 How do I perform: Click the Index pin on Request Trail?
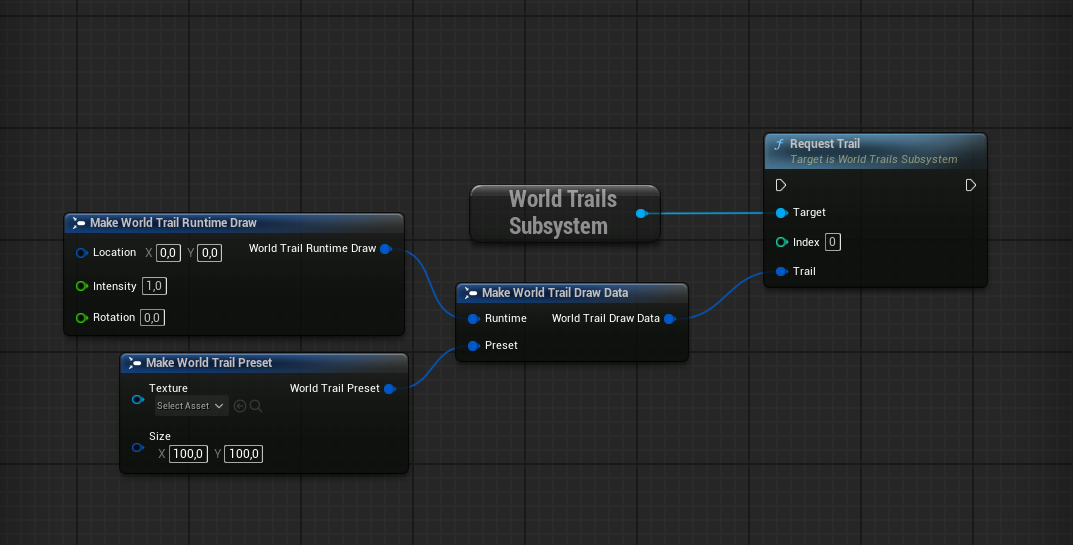point(781,242)
